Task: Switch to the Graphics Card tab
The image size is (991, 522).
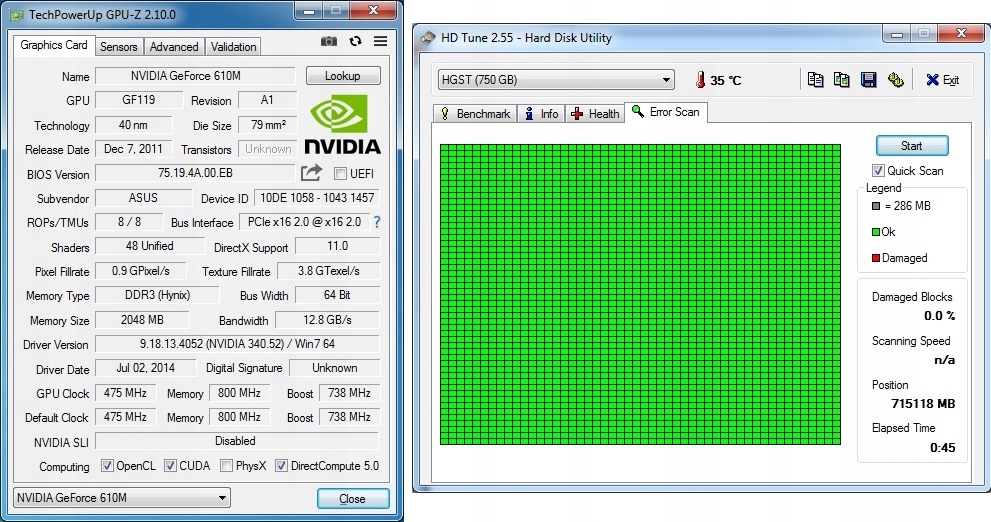Action: pyautogui.click(x=54, y=45)
